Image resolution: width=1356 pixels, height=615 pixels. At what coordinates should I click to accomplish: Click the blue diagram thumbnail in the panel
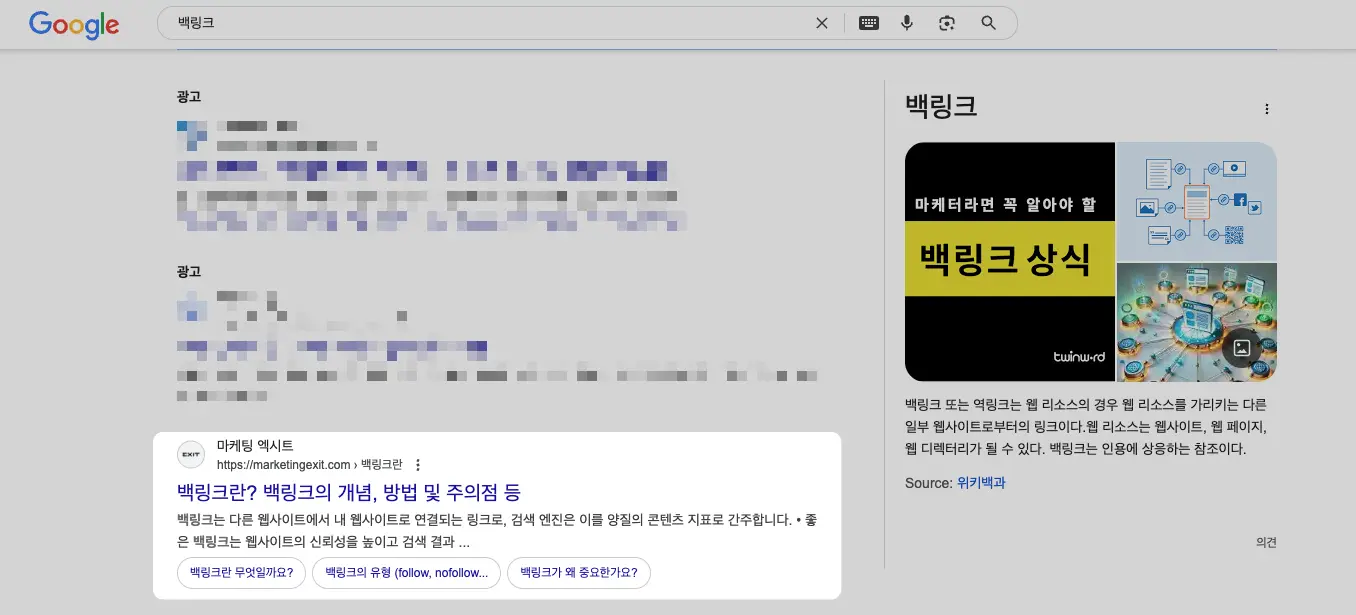pos(1196,201)
